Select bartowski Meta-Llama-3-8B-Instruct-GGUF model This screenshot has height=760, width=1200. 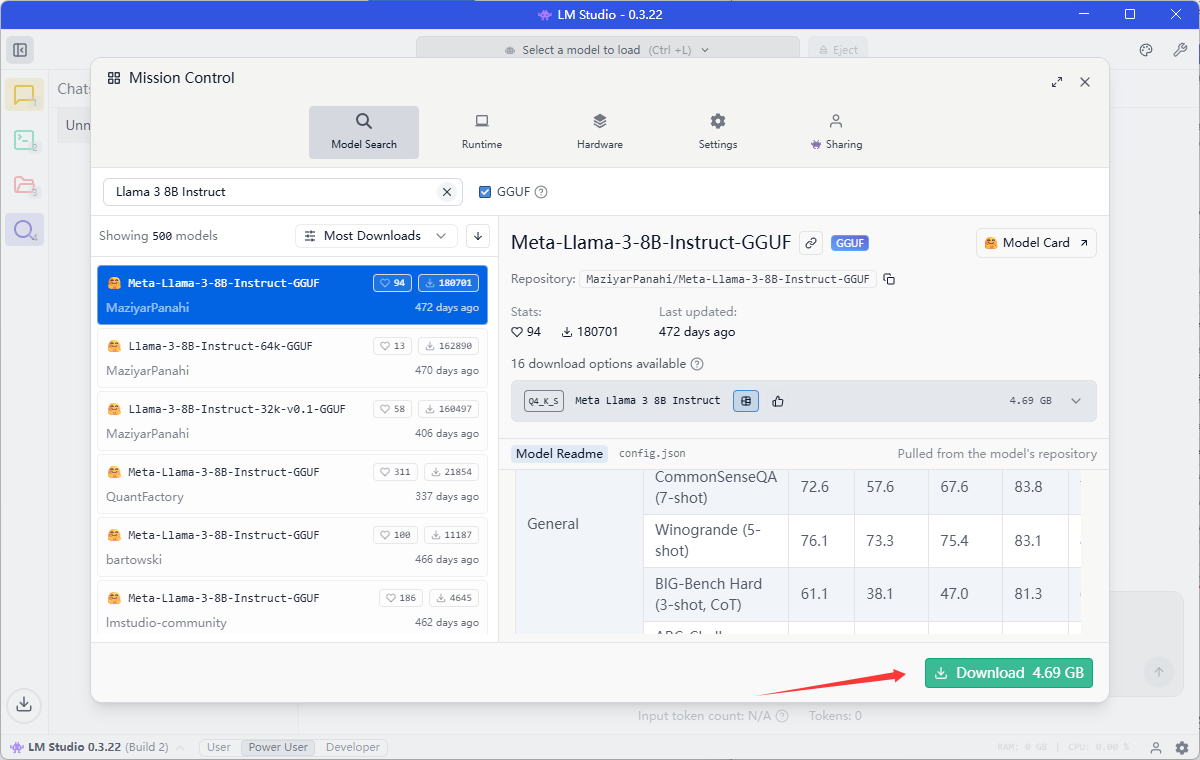[292, 547]
